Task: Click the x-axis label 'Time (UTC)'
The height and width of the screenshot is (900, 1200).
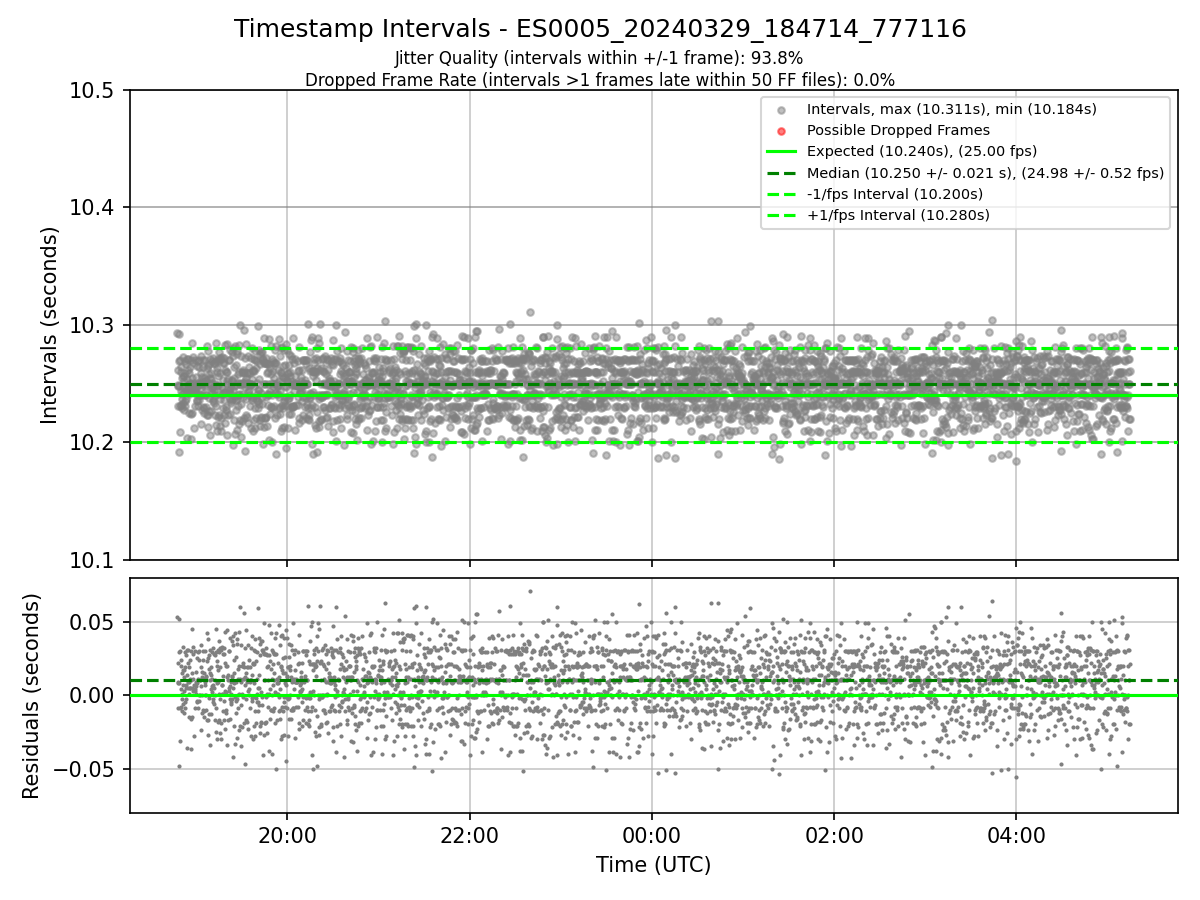Action: pos(653,865)
